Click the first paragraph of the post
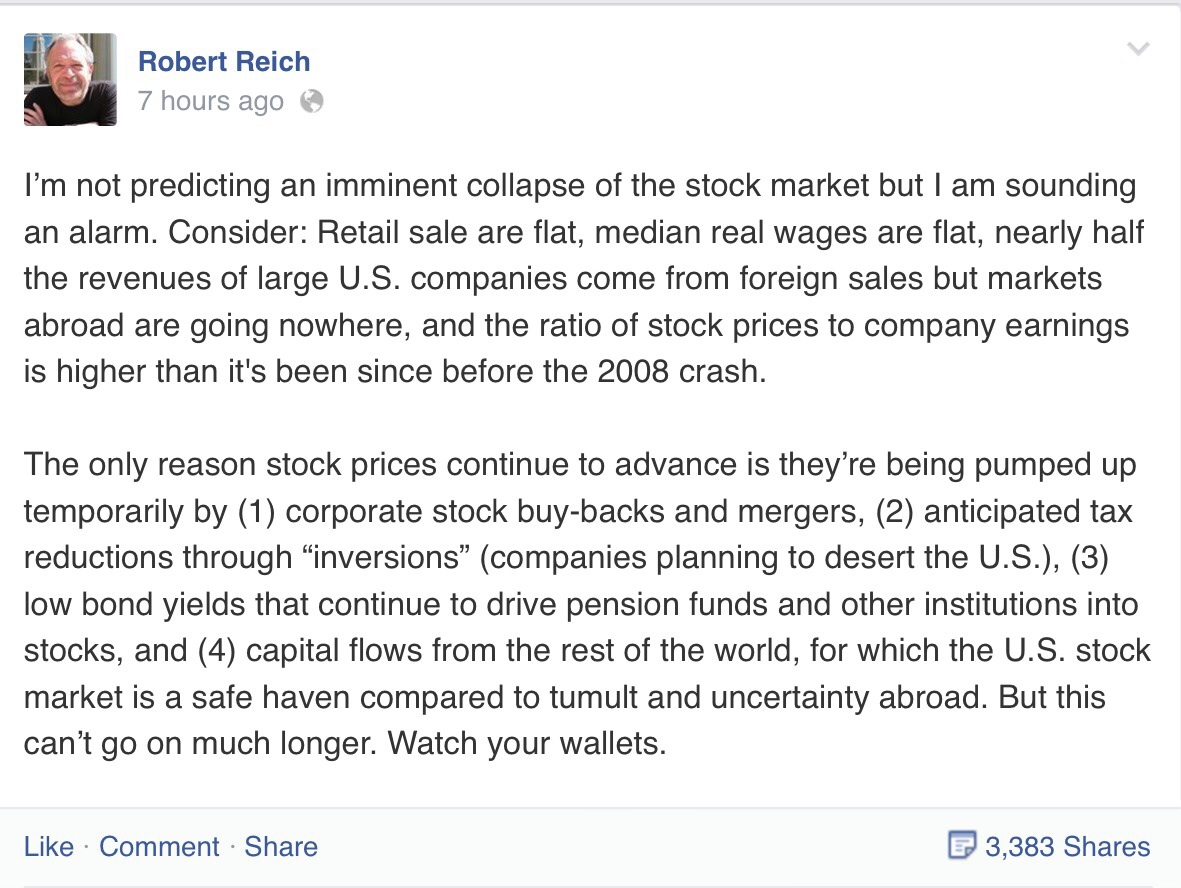This screenshot has width=1181, height=888. coord(580,279)
